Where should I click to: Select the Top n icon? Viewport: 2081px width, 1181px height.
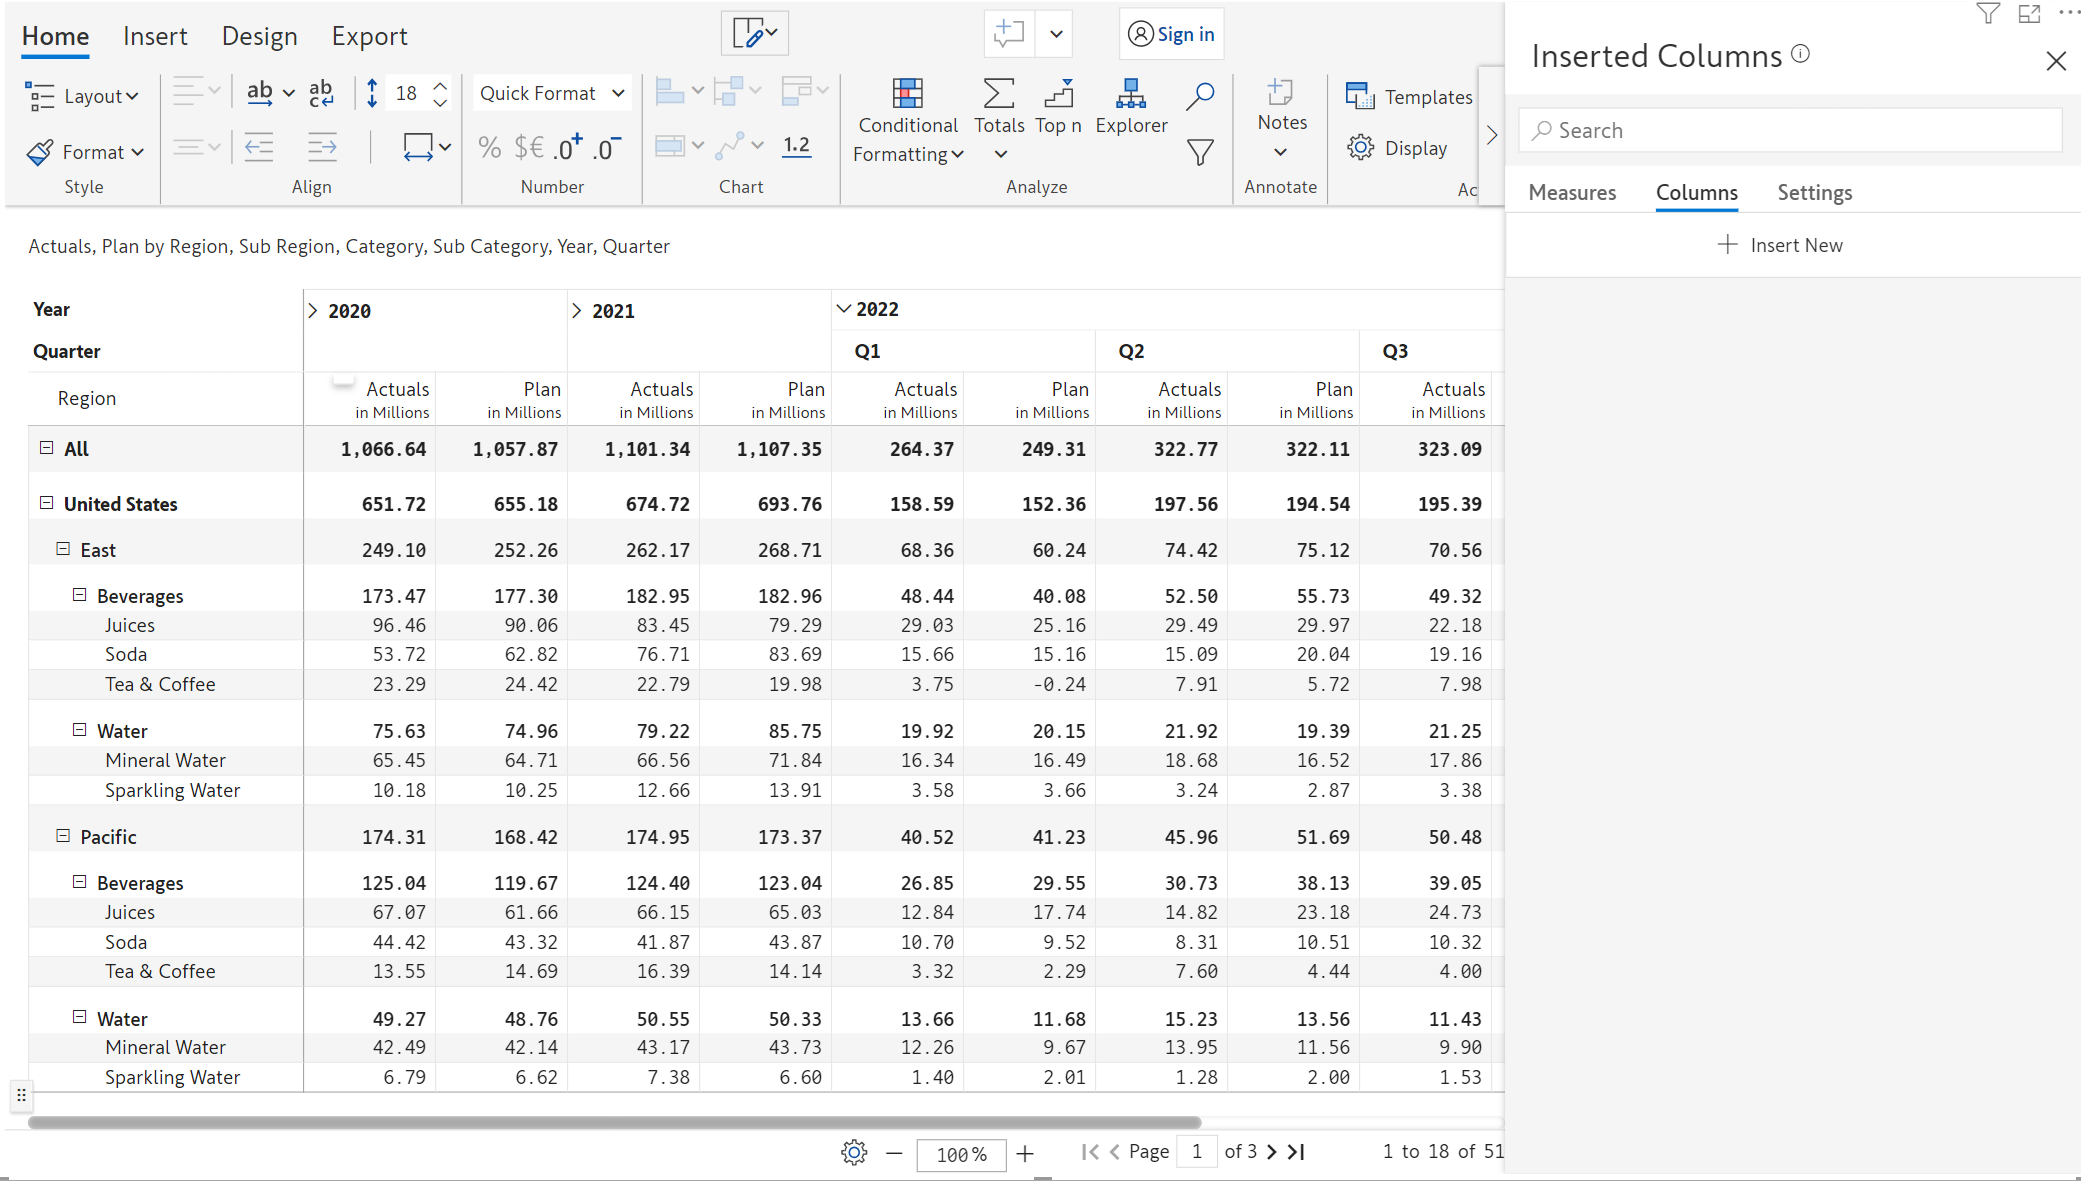1058,94
